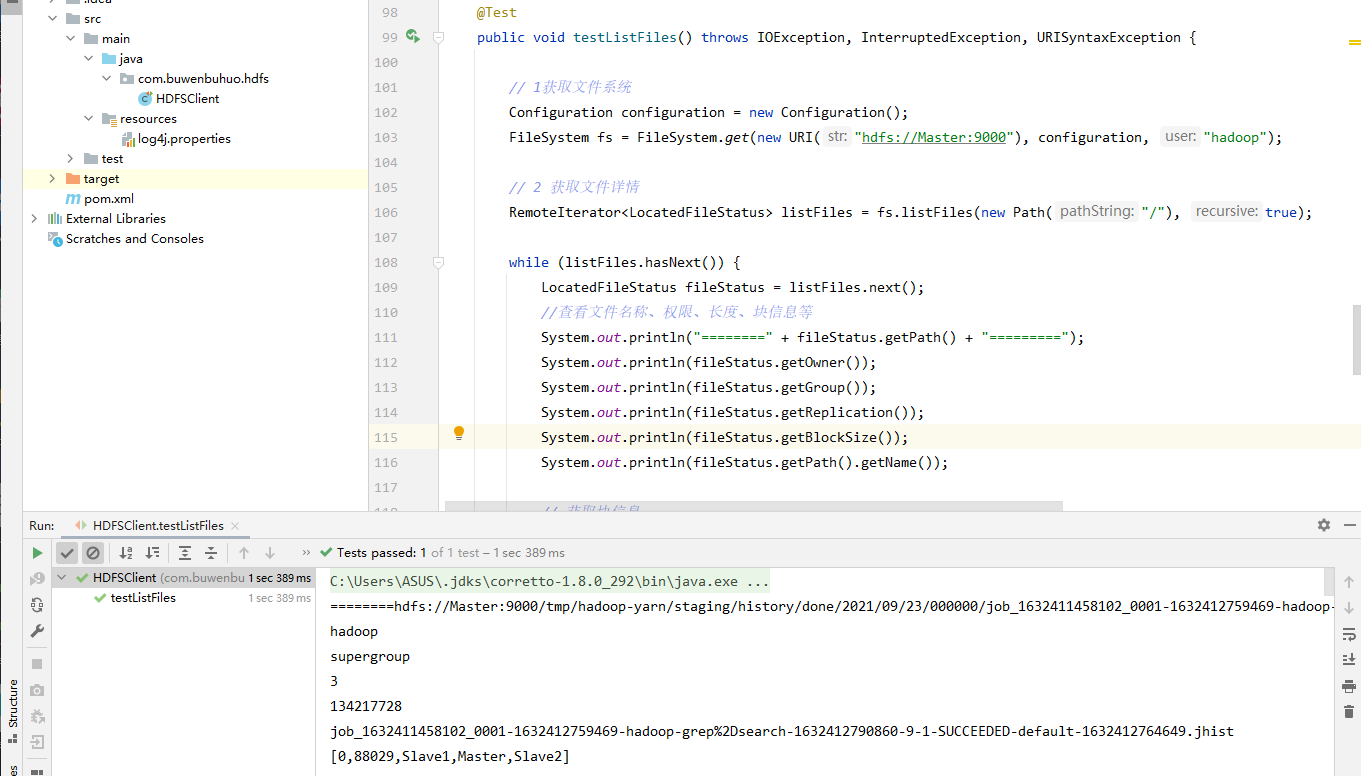Collapse the src folder
The width and height of the screenshot is (1361, 776).
tap(53, 18)
